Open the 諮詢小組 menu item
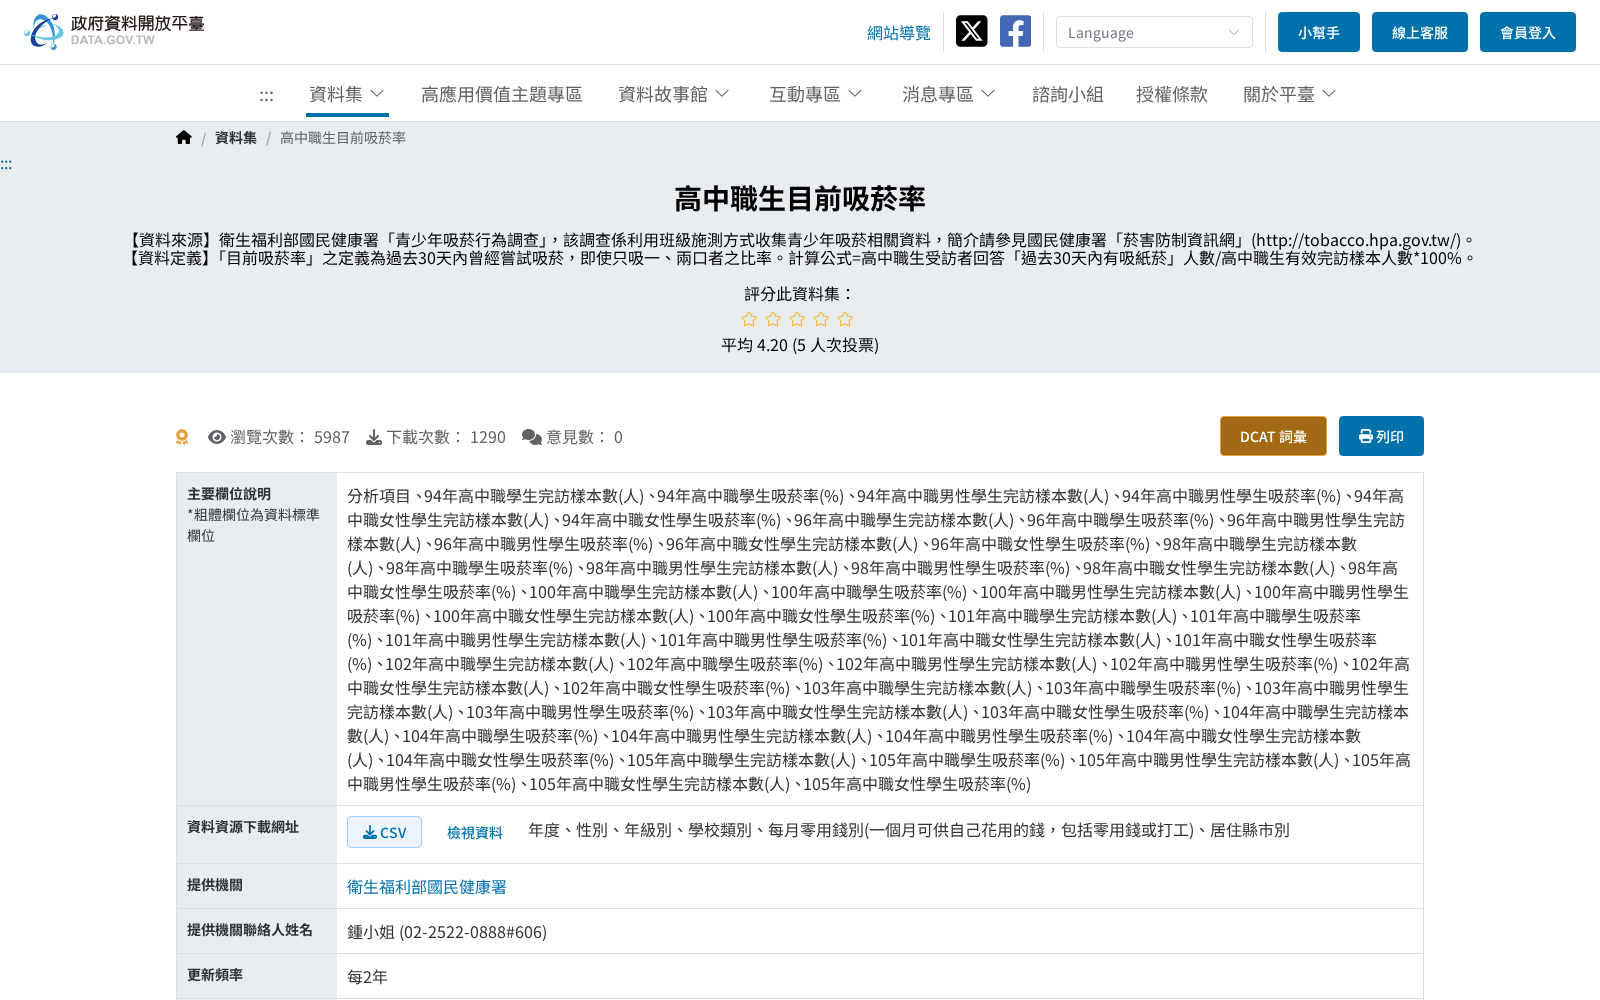Image resolution: width=1600 pixels, height=1000 pixels. (x=1068, y=94)
